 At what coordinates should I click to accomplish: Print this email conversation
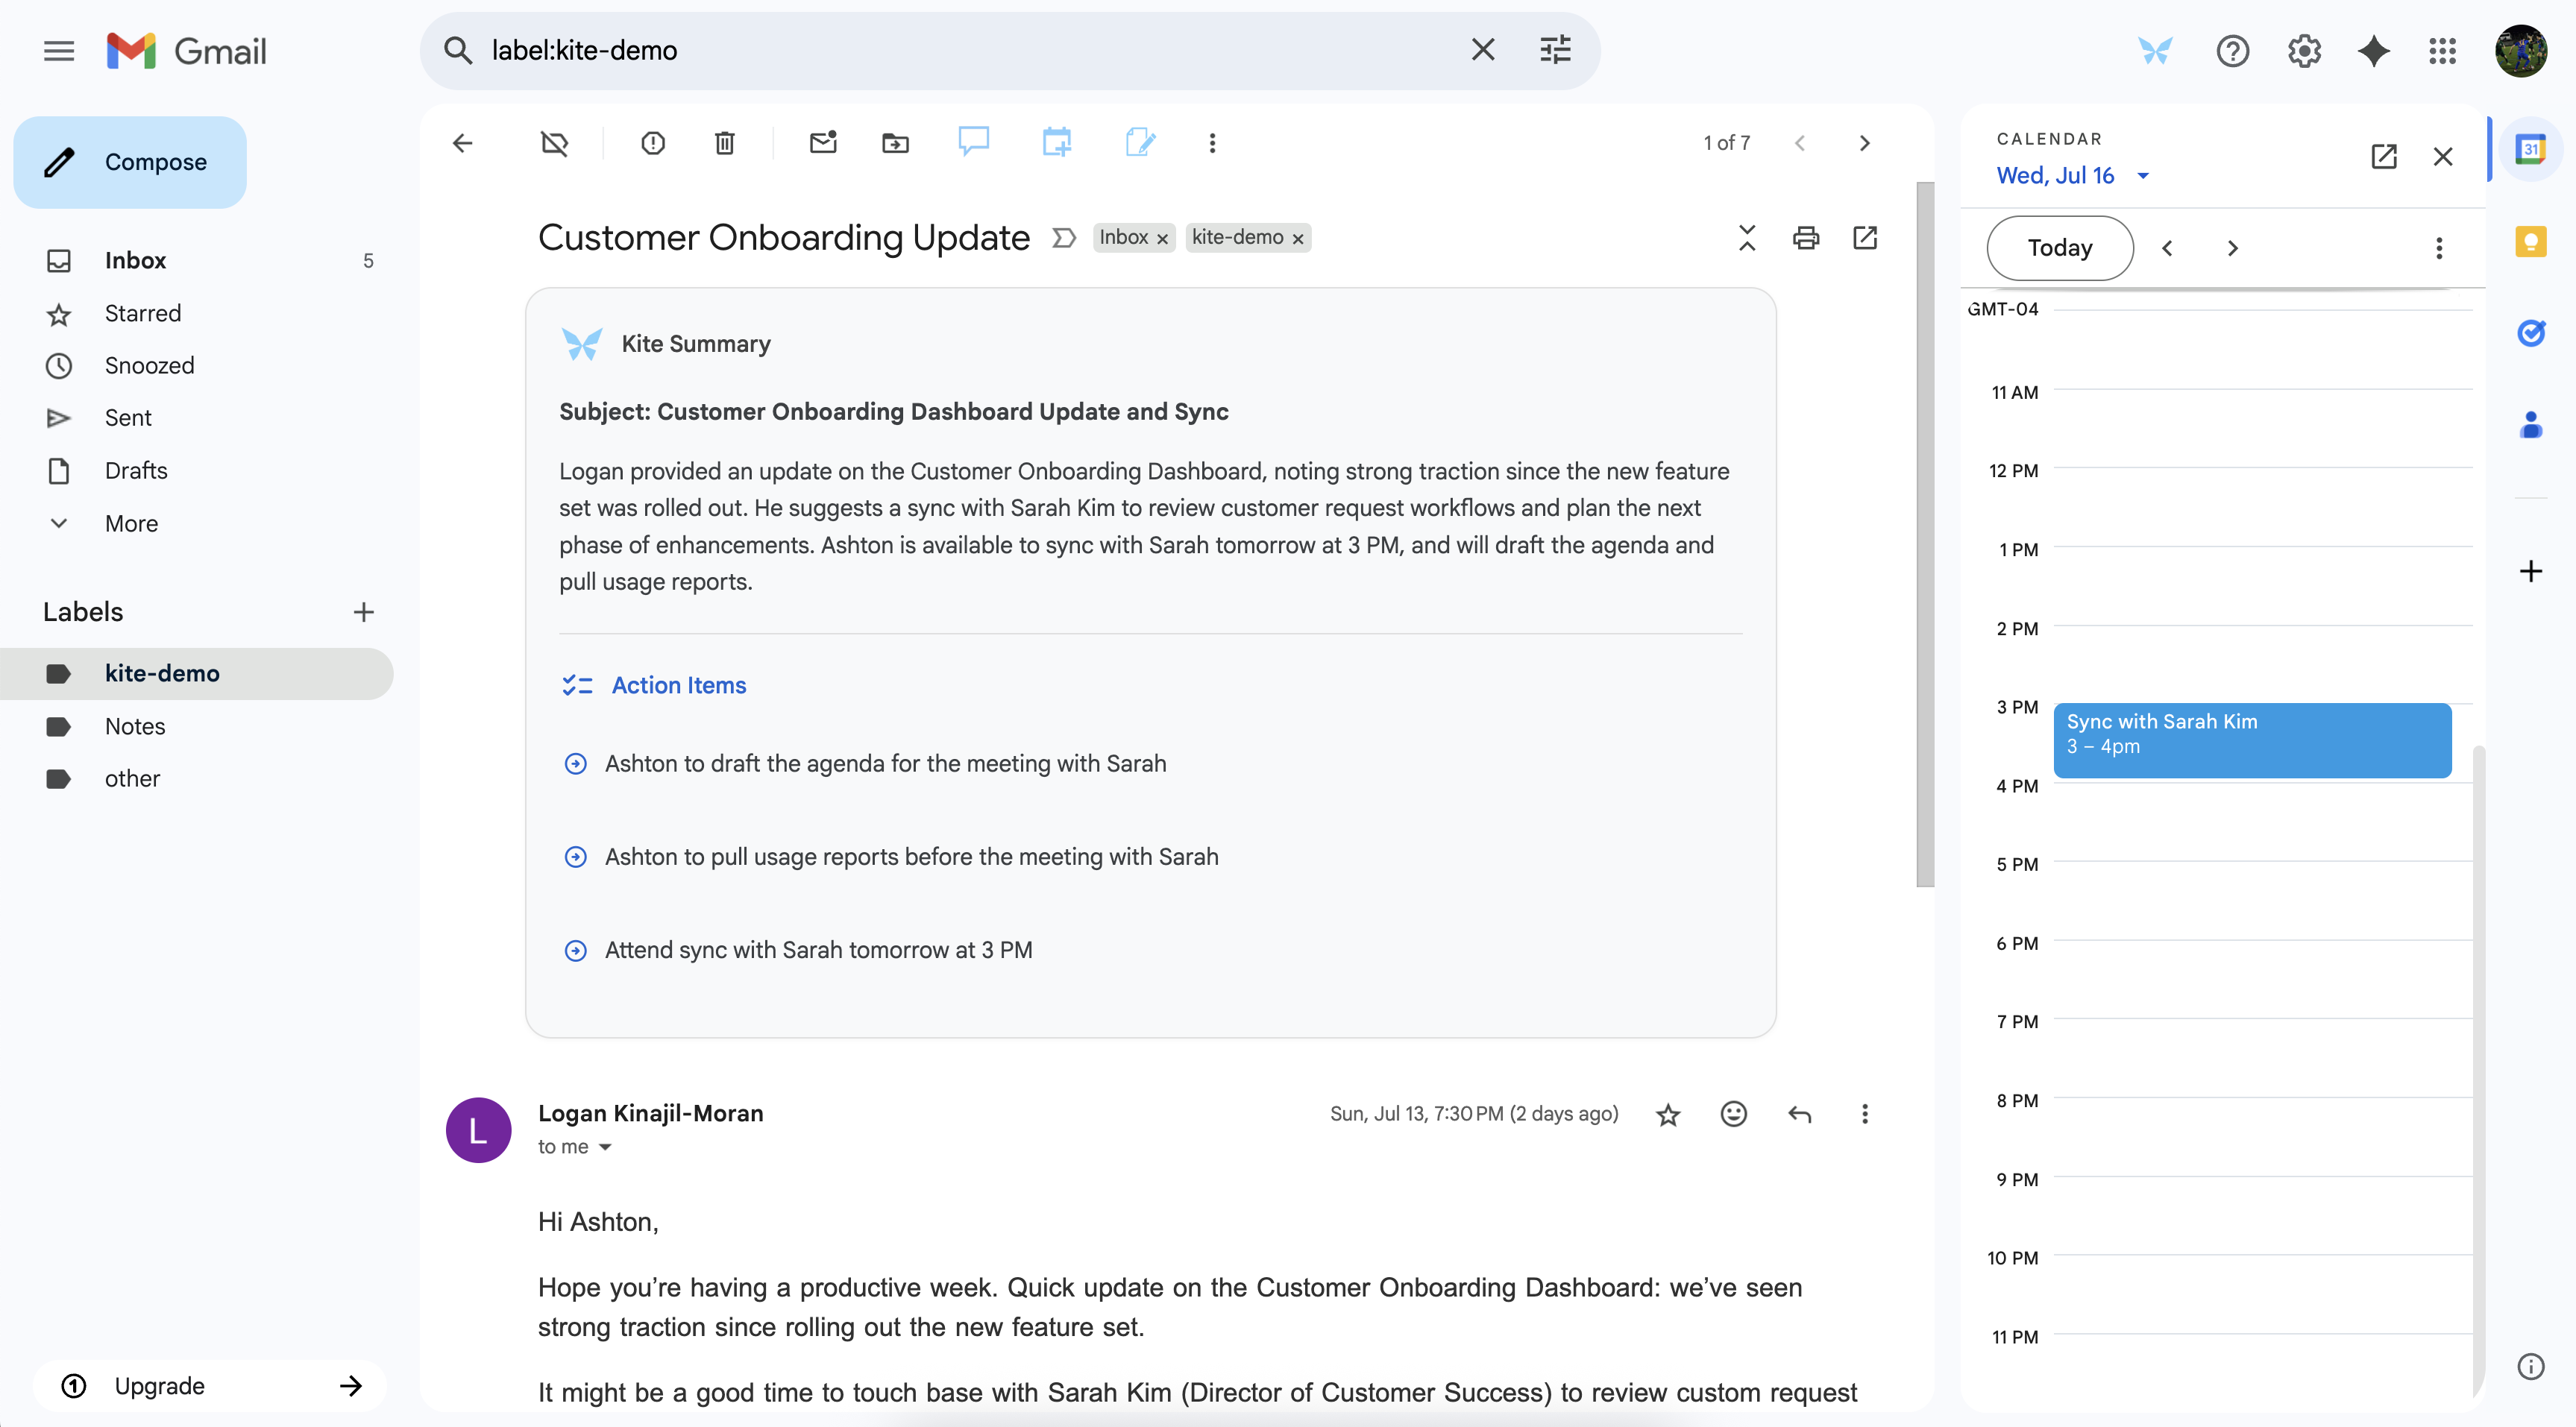point(1805,238)
